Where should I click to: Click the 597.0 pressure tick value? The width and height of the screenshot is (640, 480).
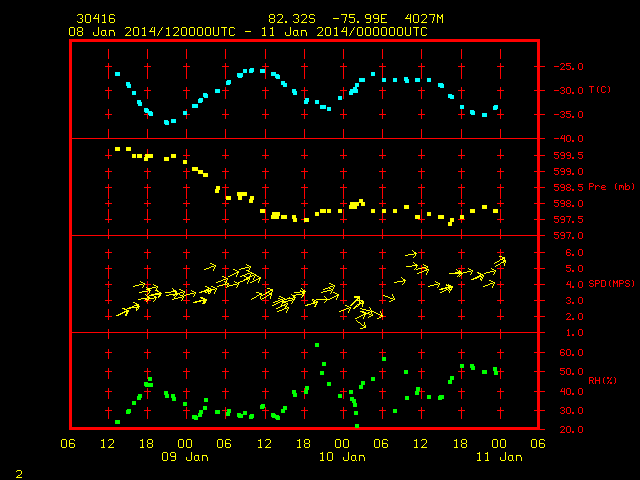click(x=569, y=236)
